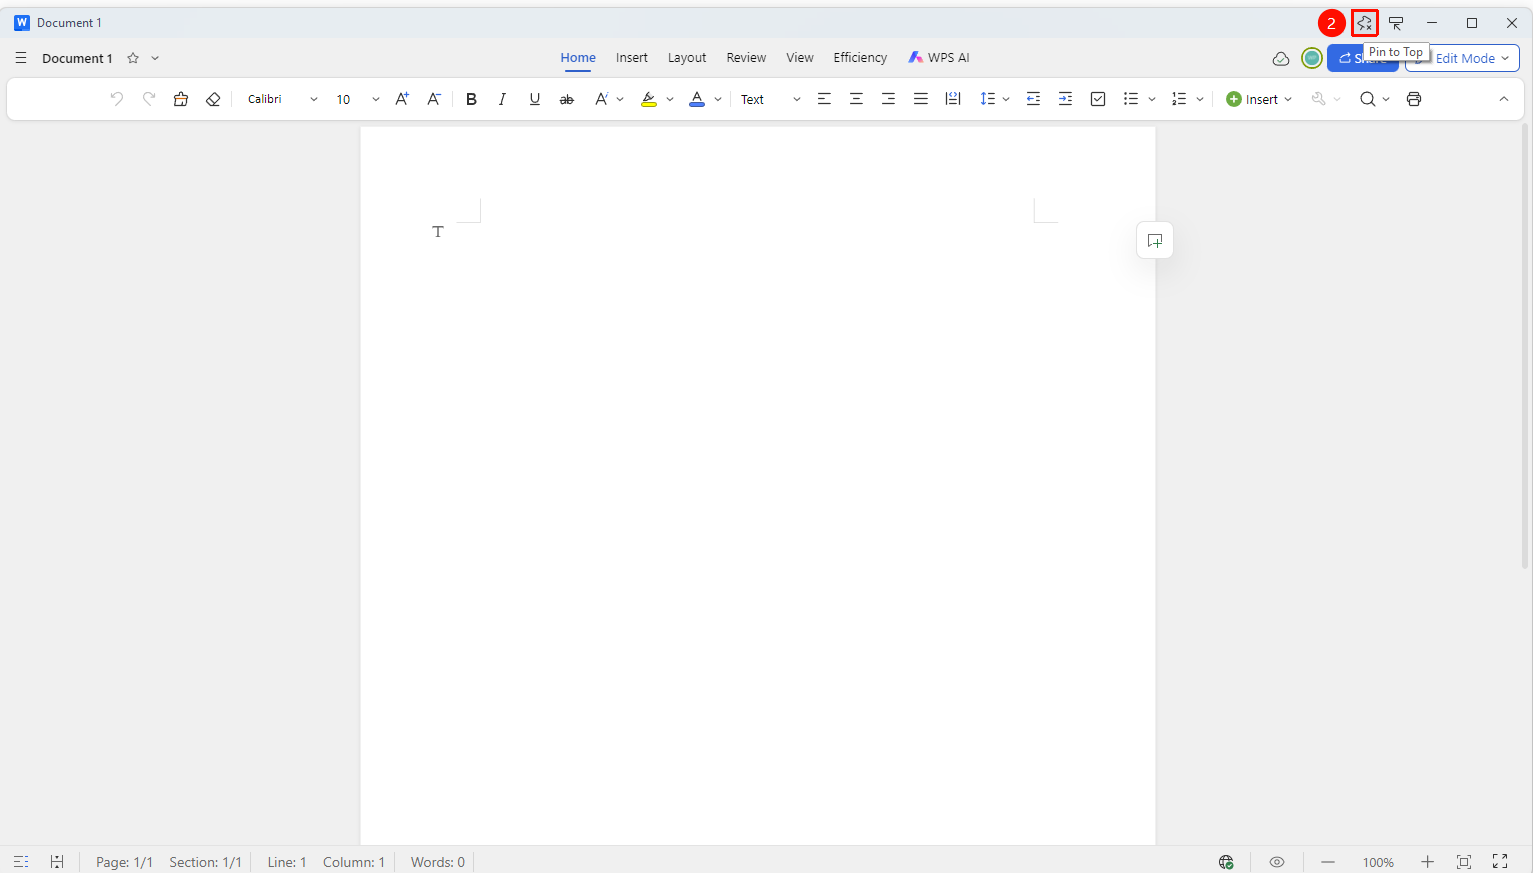Screen dimensions: 1533x873
Task: Click the Strikethrough icon
Action: (x=567, y=99)
